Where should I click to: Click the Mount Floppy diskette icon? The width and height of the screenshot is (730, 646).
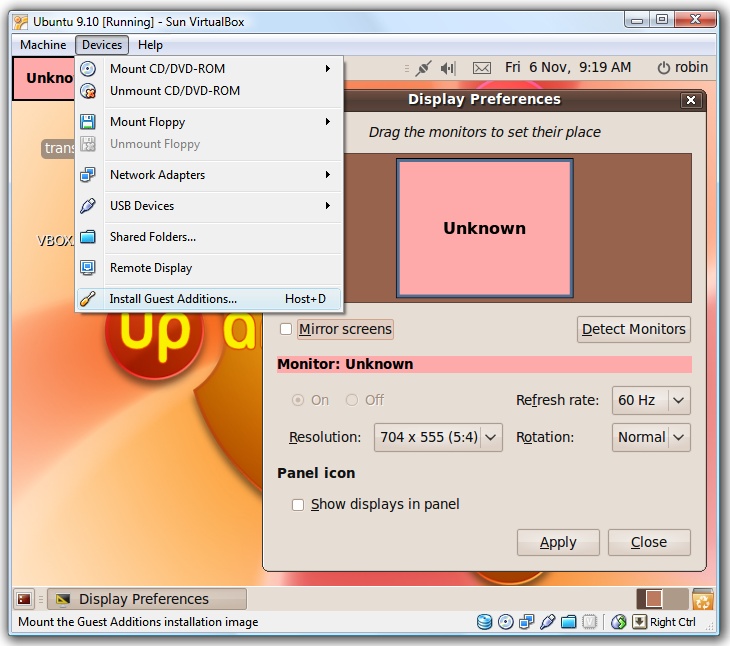pyautogui.click(x=88, y=122)
